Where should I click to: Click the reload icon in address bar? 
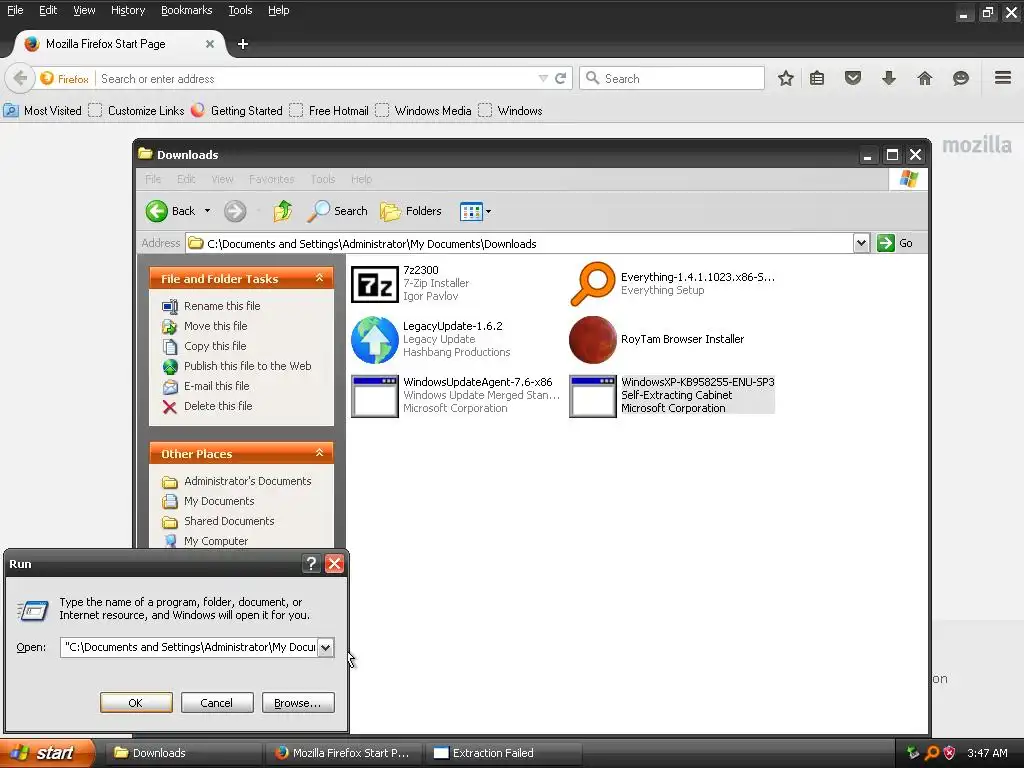pyautogui.click(x=560, y=78)
